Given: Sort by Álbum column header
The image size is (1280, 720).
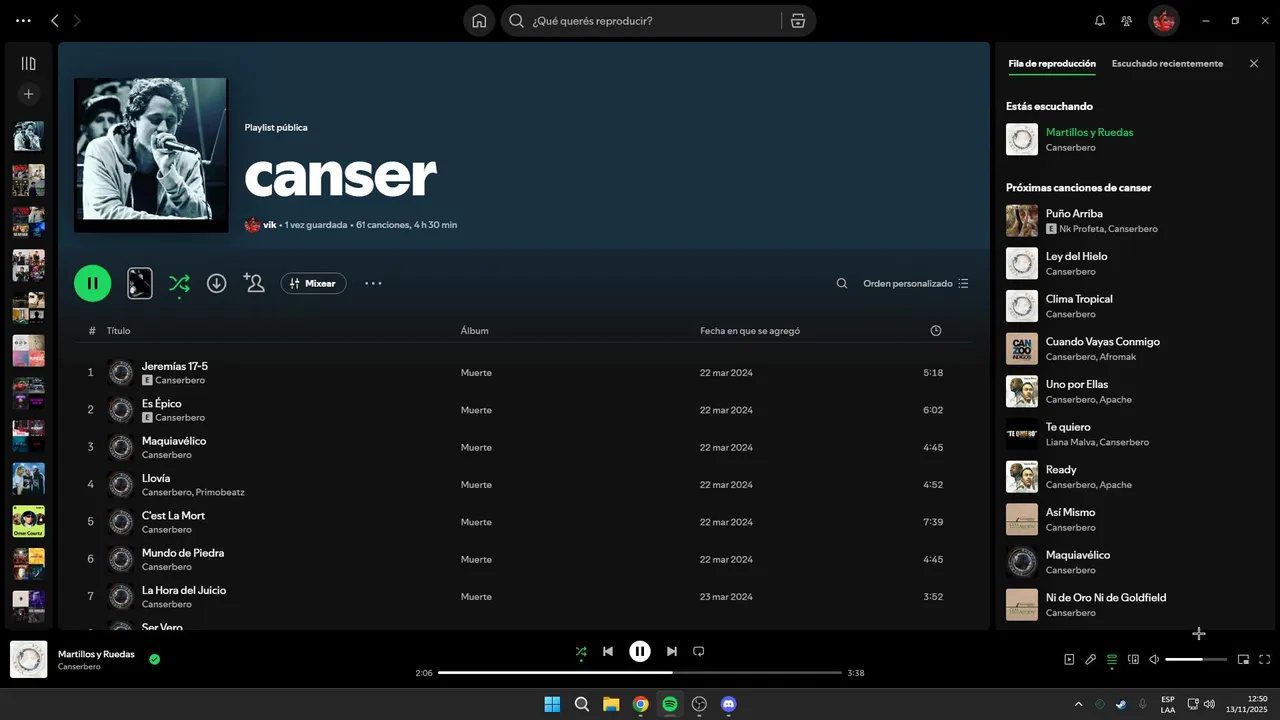Looking at the screenshot, I should tap(474, 331).
